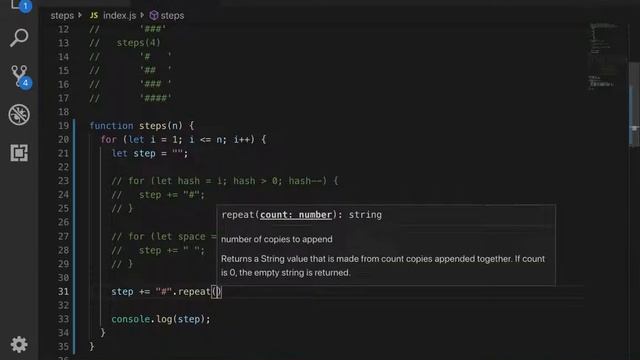Click comment '####' on line 17

pyautogui.click(x=156, y=98)
